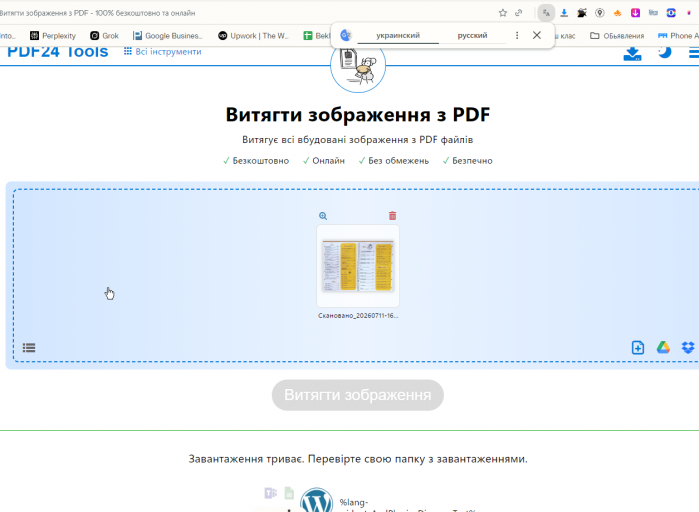Open the Perplexity bookmark

click(53, 36)
